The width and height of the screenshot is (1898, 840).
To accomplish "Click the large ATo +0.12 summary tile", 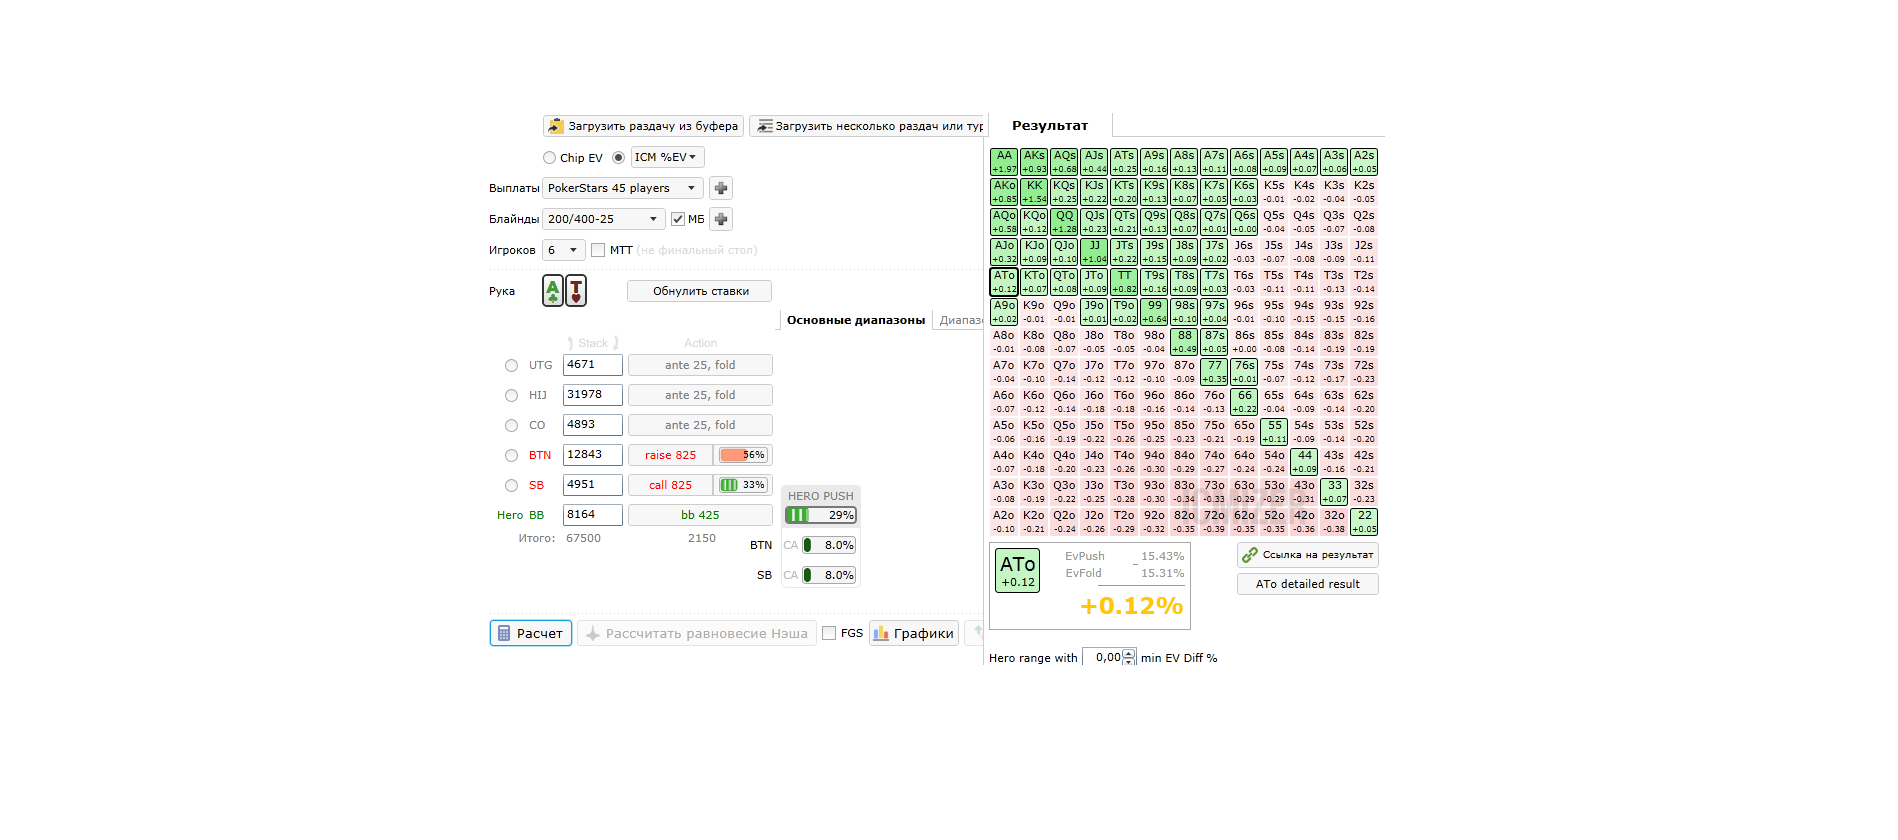I will point(1018,570).
